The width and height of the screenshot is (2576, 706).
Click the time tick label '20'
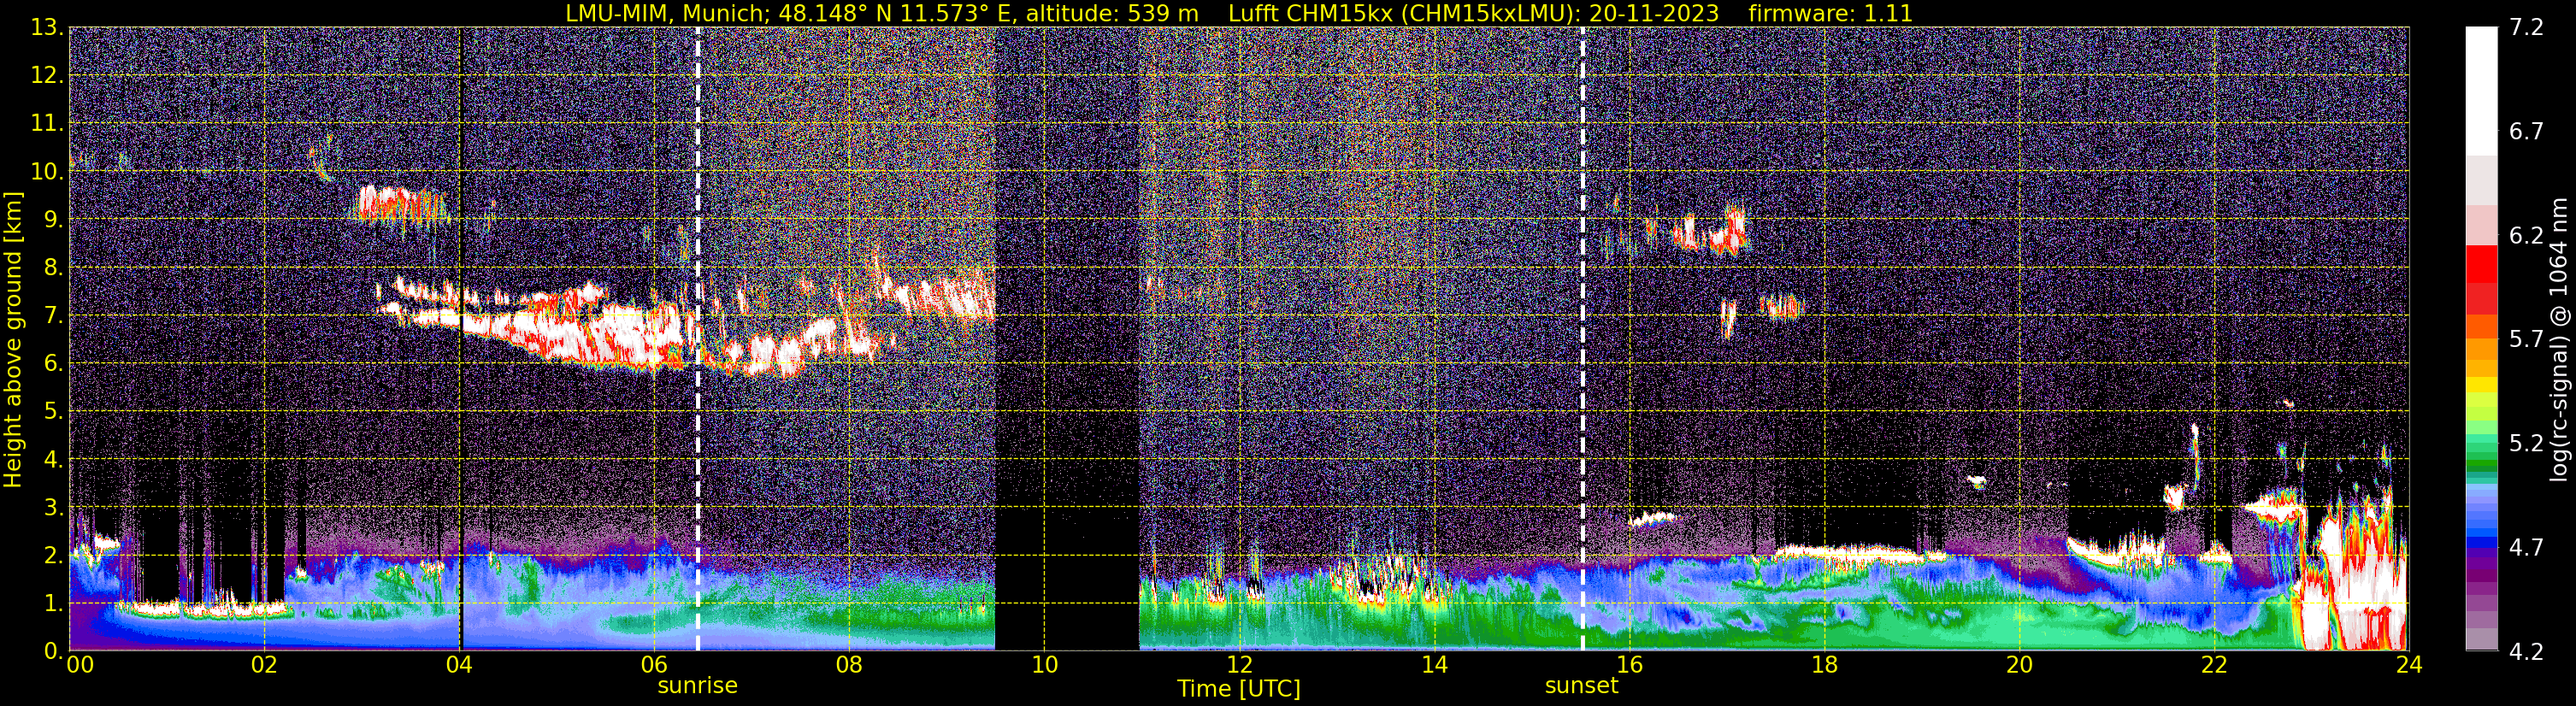tap(2019, 665)
